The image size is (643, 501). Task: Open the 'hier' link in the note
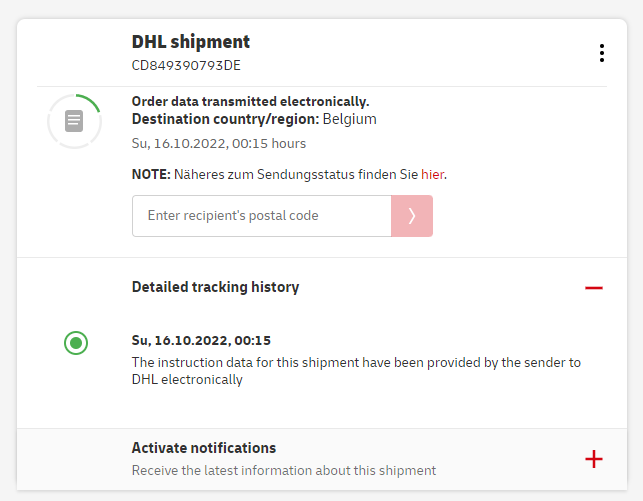click(432, 174)
